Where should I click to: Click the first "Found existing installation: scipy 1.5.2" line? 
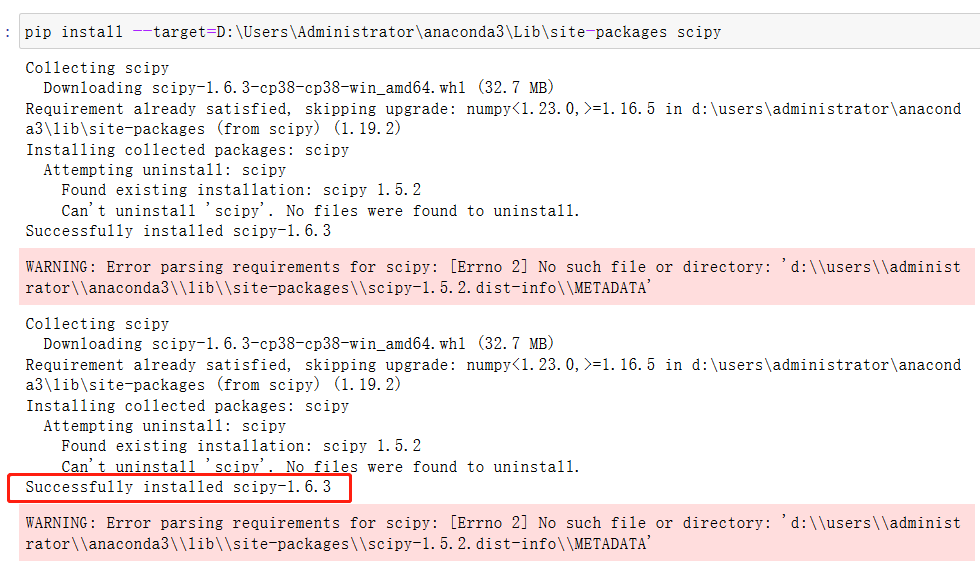[241, 190]
